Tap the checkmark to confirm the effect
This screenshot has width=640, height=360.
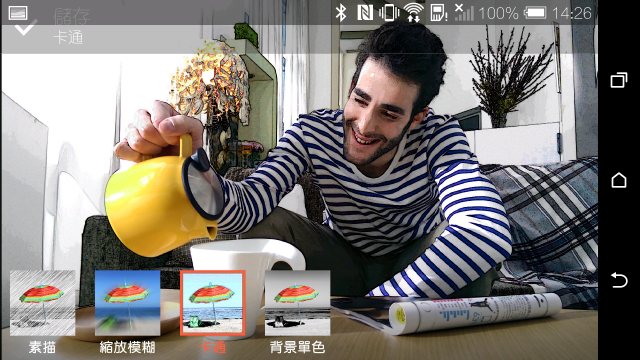(25, 27)
